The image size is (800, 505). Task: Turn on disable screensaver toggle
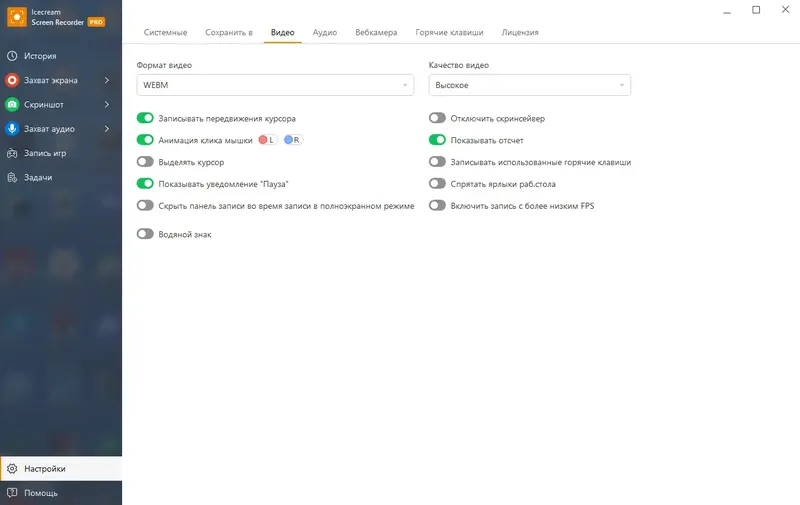pyautogui.click(x=437, y=119)
